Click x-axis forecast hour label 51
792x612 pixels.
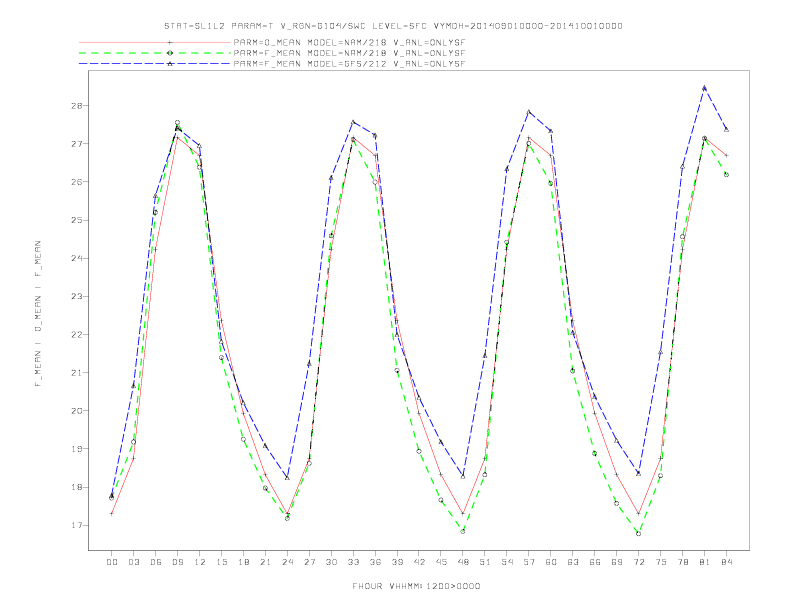[x=485, y=562]
